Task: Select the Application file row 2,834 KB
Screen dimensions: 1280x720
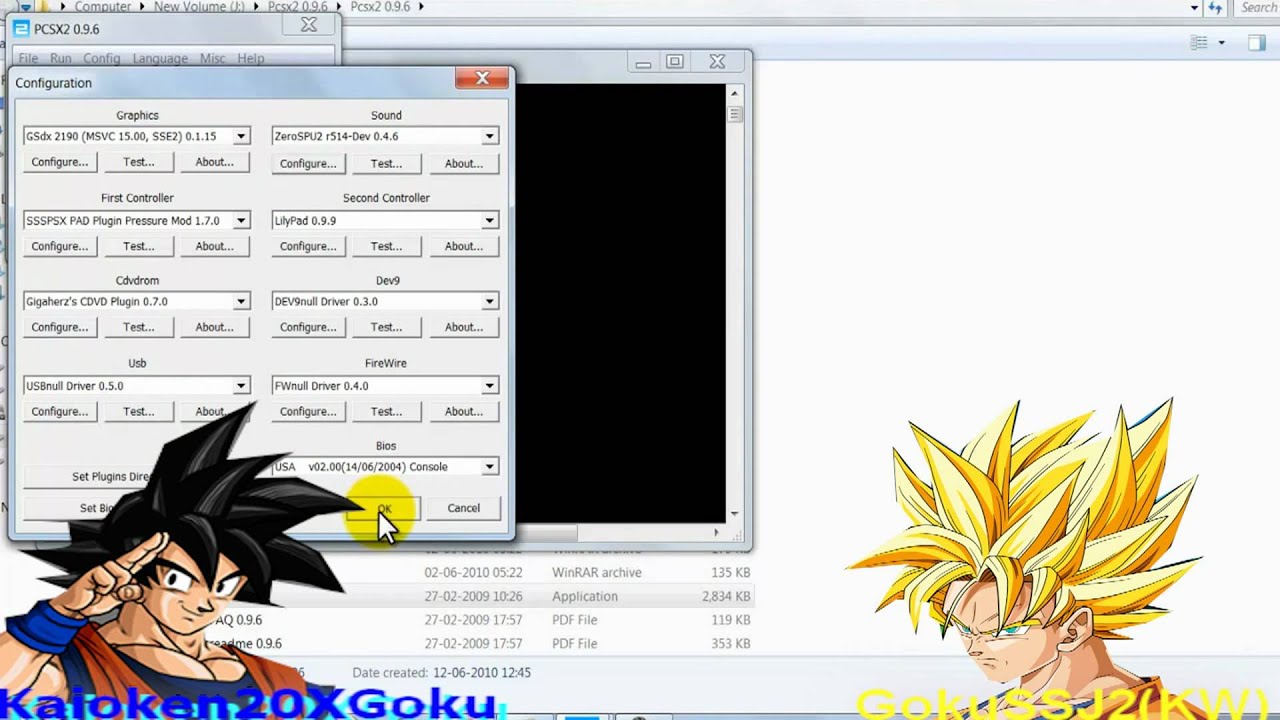Action: pyautogui.click(x=585, y=596)
